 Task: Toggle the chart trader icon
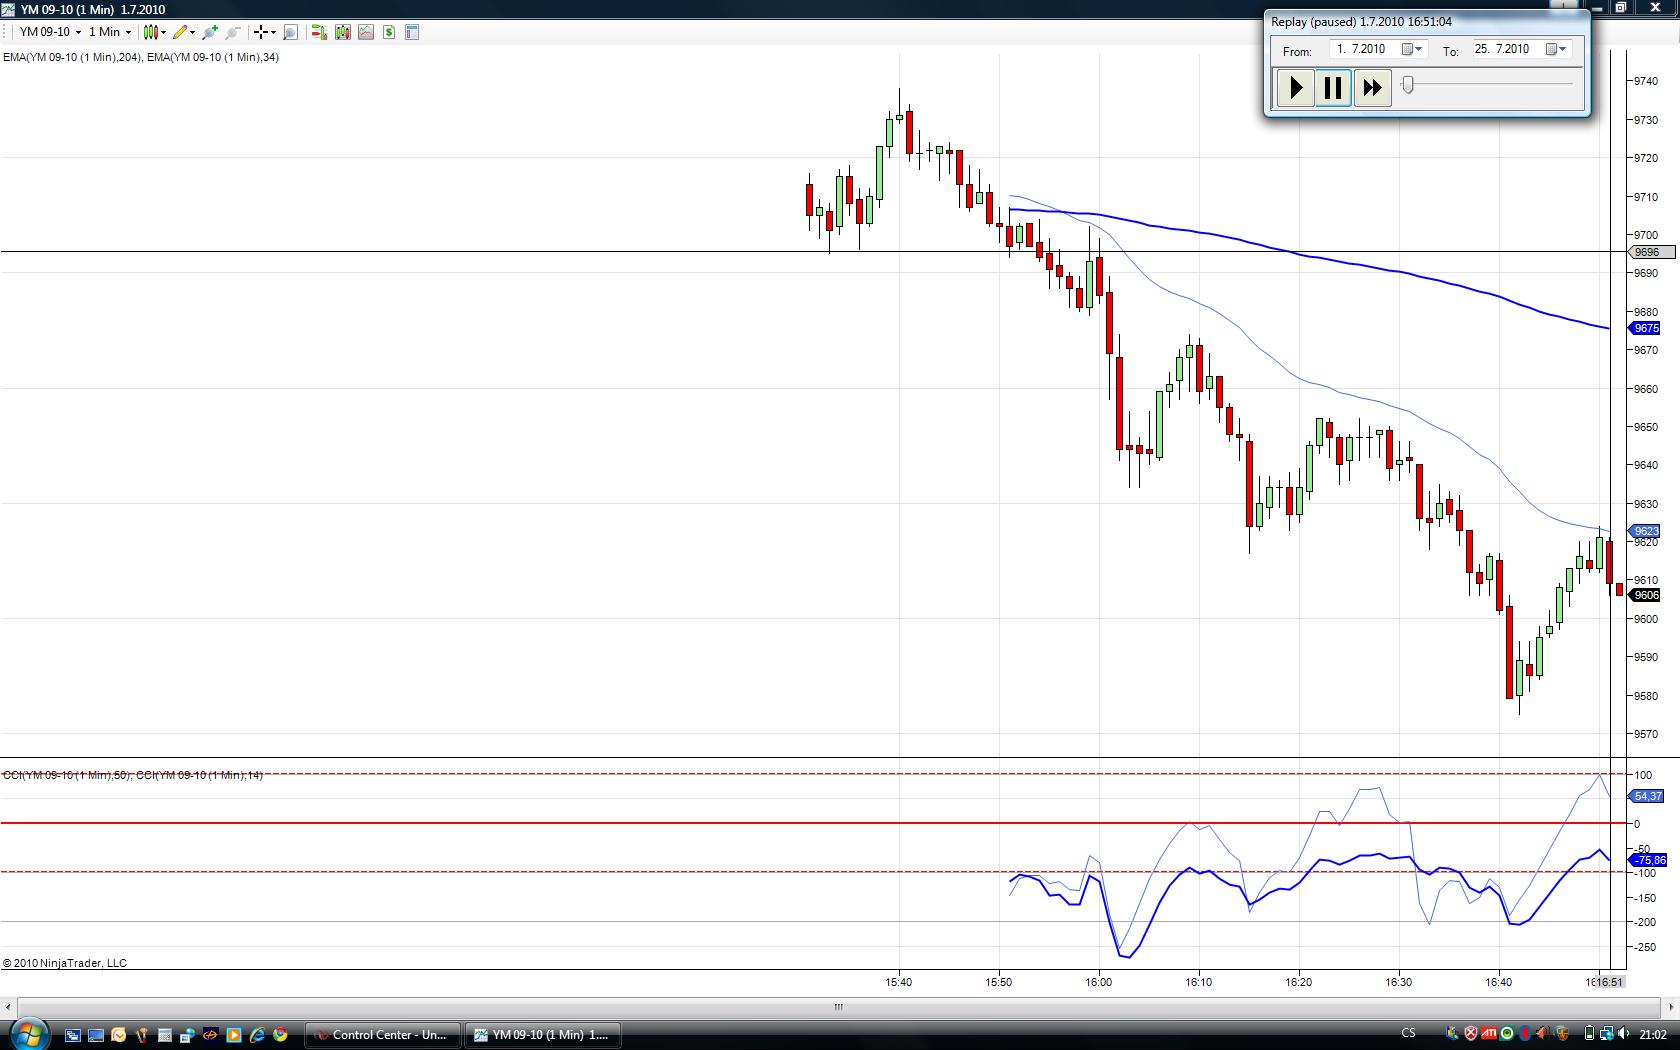point(319,32)
